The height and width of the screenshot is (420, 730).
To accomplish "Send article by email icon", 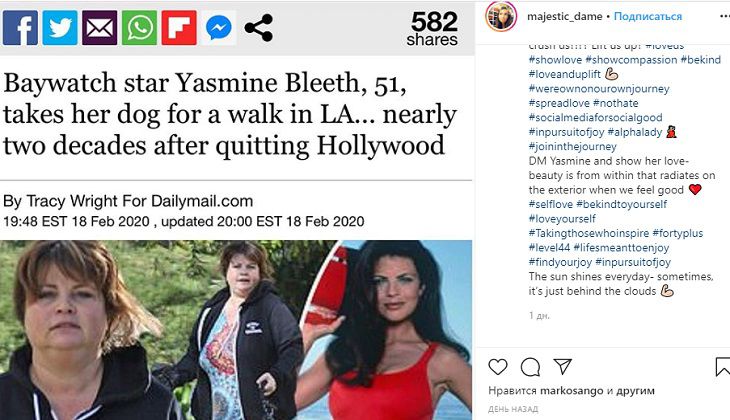I will [x=100, y=28].
